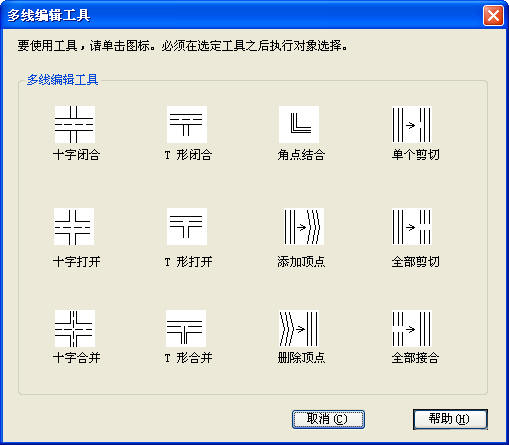This screenshot has width=509, height=445.
Task: Click the 单个剪切 text label
Action: (415, 155)
